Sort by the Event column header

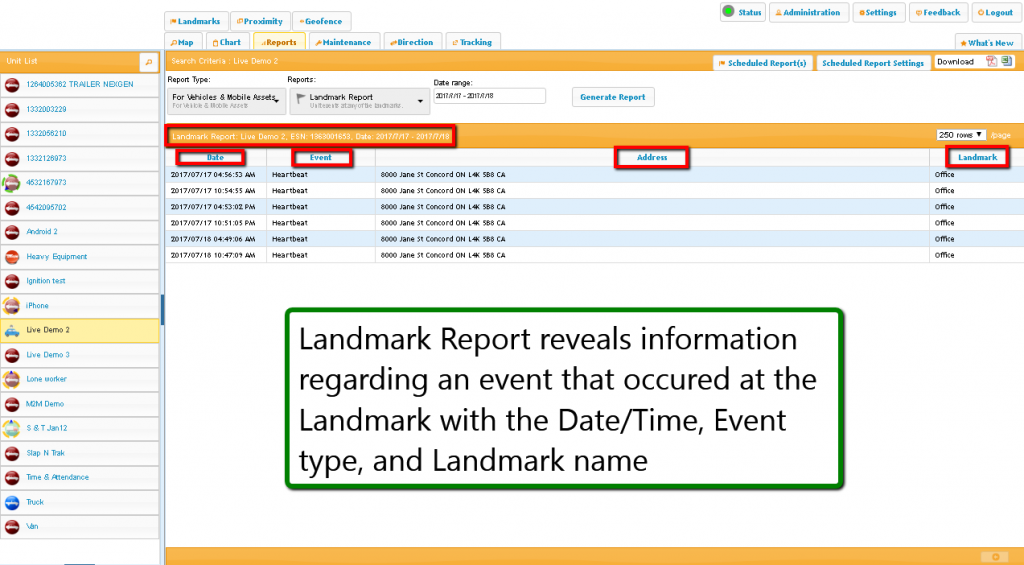(321, 157)
